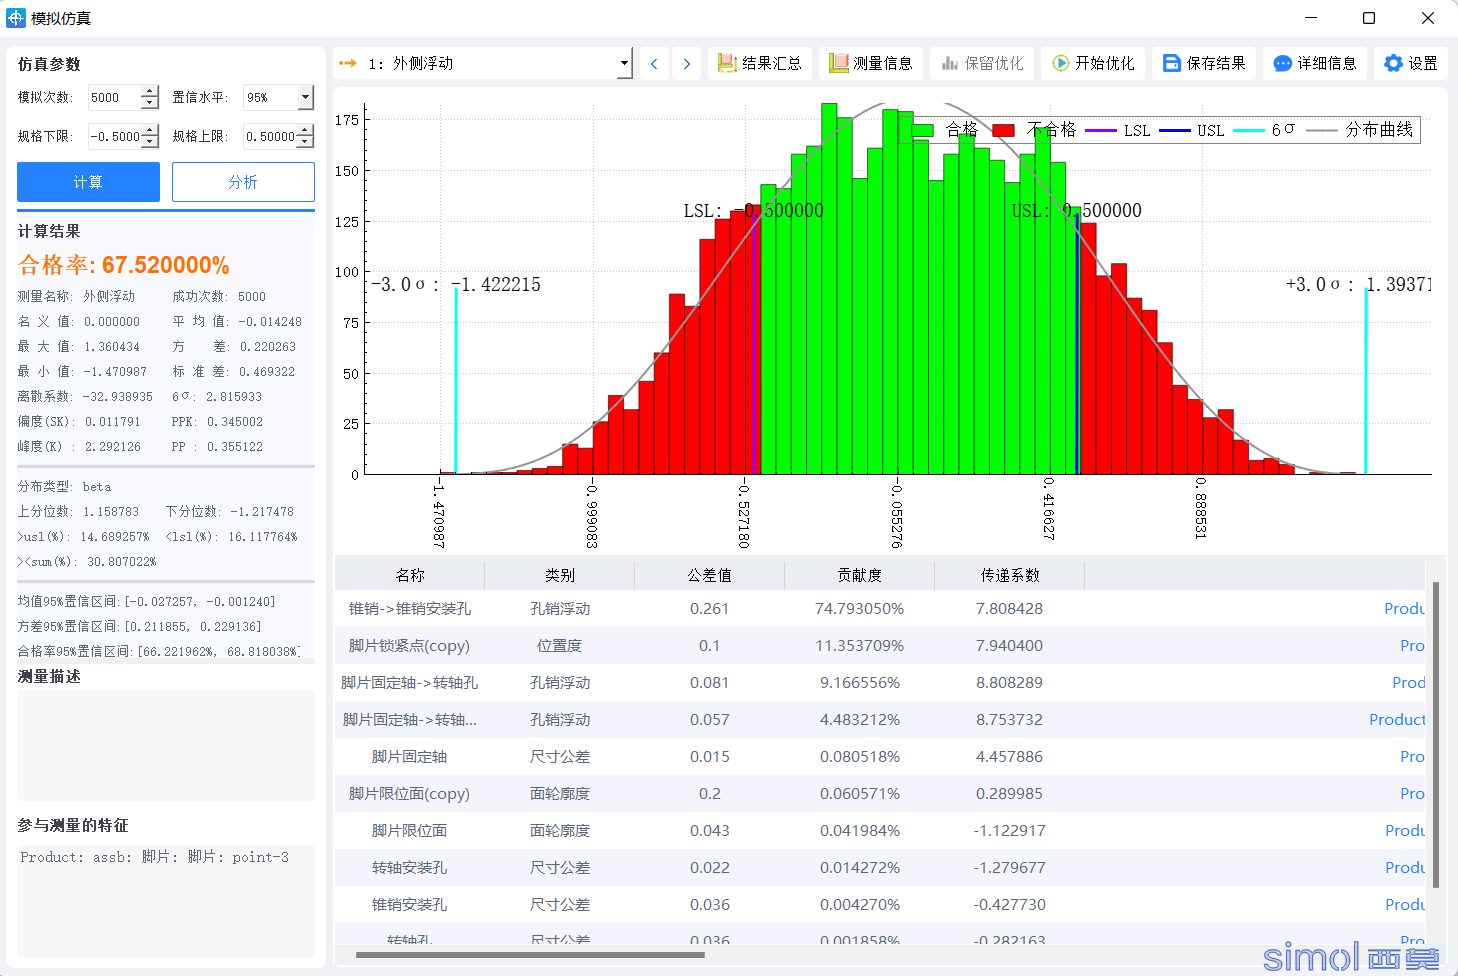Viewport: 1458px width, 976px height.
Task: Click the 规格上限 value field
Action: [x=270, y=136]
